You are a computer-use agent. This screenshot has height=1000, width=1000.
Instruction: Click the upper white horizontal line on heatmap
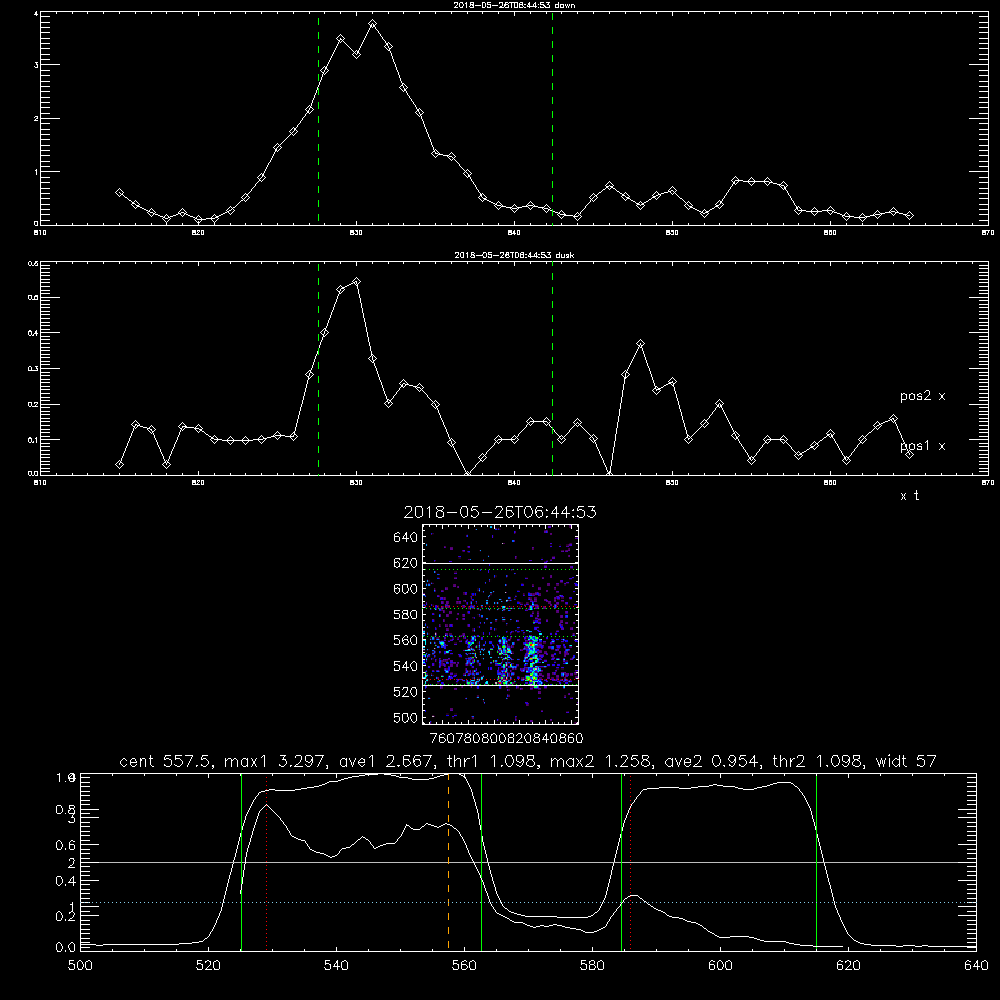501,563
